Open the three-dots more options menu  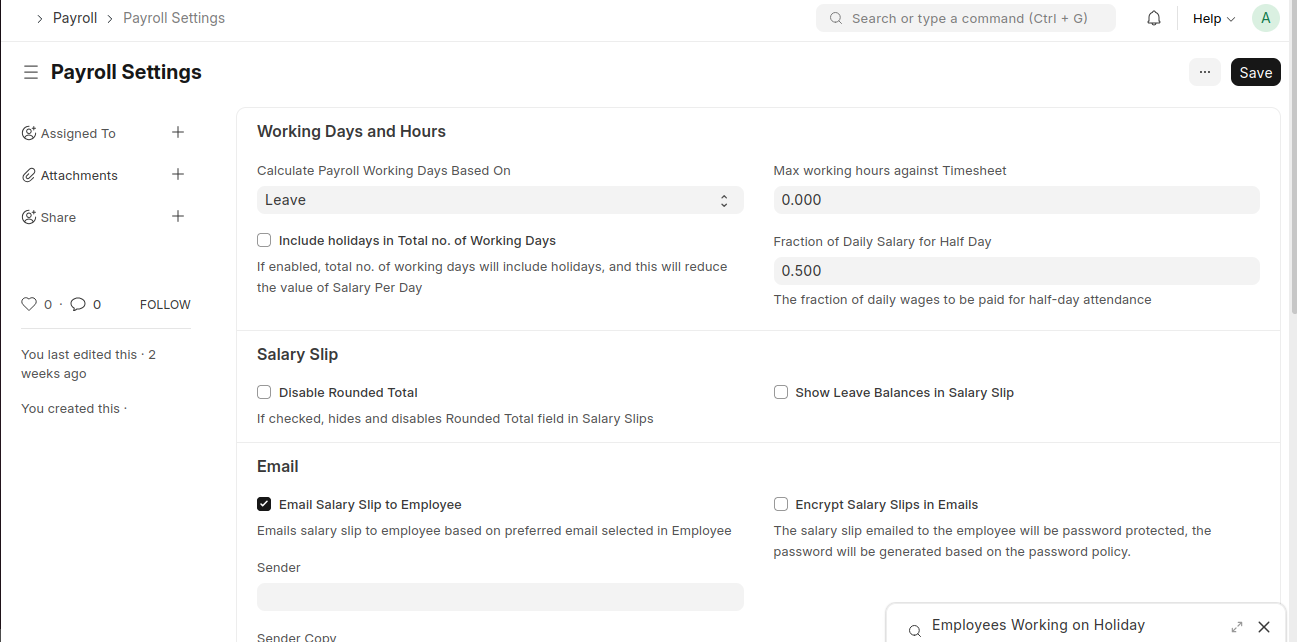[x=1204, y=72]
